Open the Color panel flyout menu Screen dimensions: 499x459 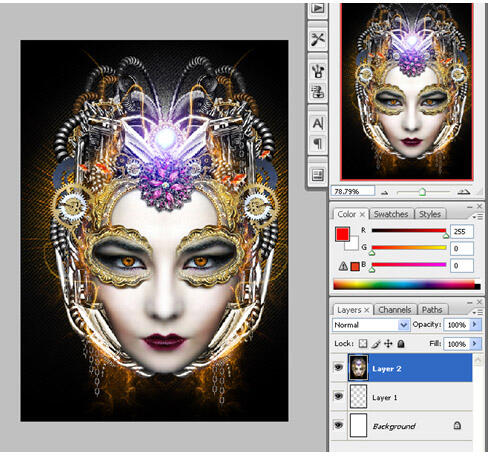(x=477, y=217)
